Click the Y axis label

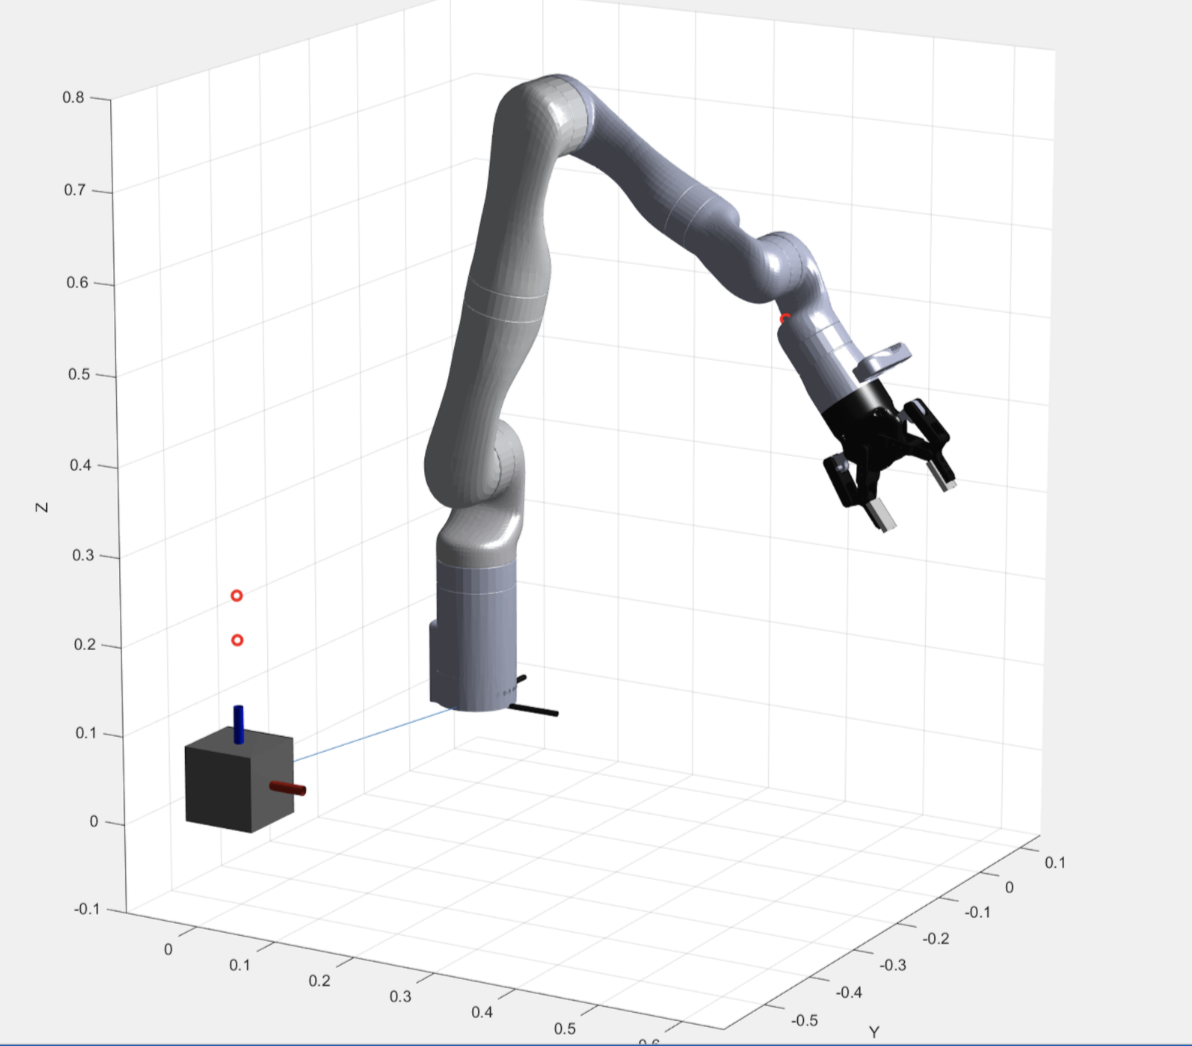pyautogui.click(x=874, y=1032)
